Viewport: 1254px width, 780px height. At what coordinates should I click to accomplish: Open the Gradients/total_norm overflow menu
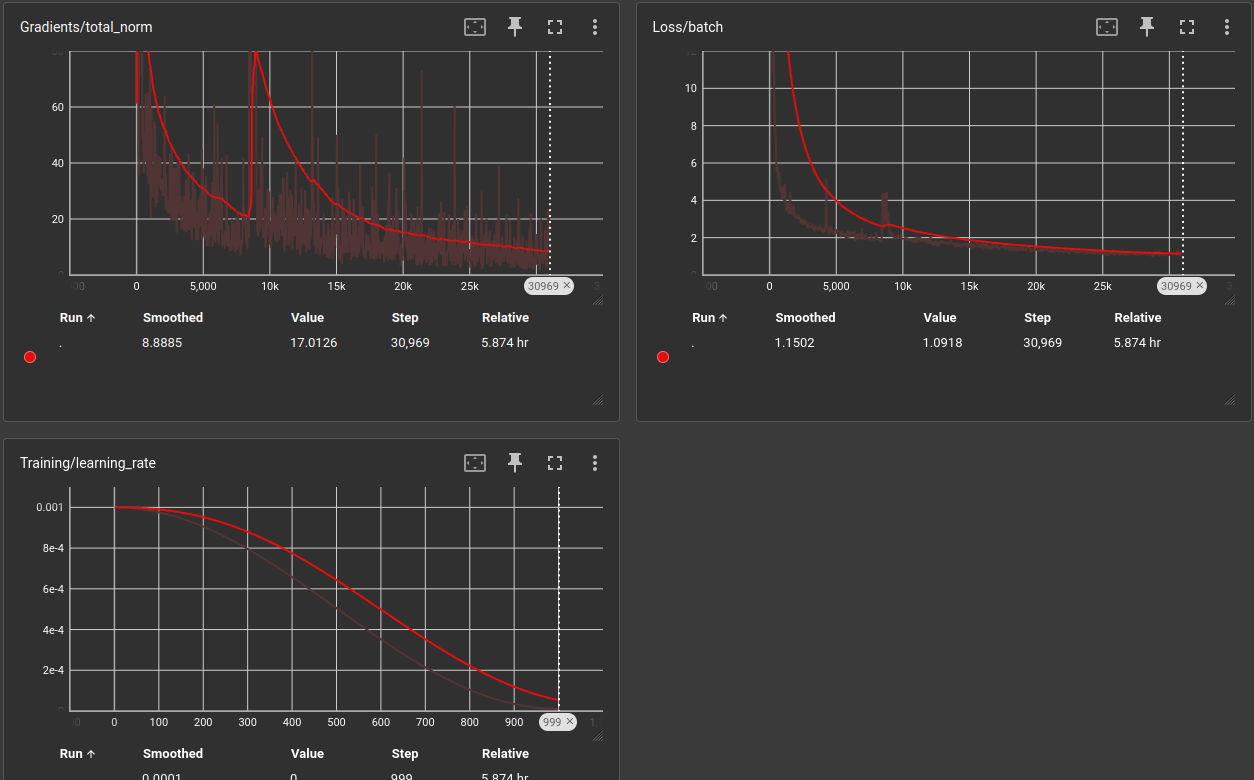[x=595, y=27]
